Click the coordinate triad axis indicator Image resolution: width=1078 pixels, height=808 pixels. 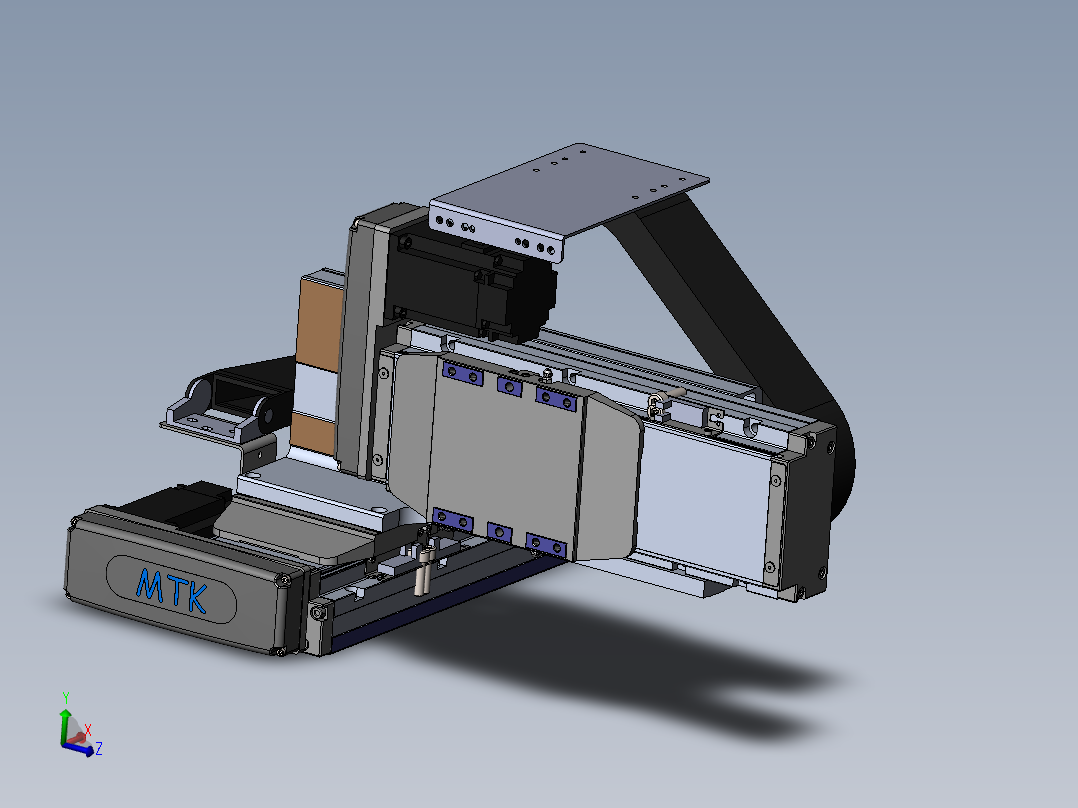pyautogui.click(x=80, y=725)
